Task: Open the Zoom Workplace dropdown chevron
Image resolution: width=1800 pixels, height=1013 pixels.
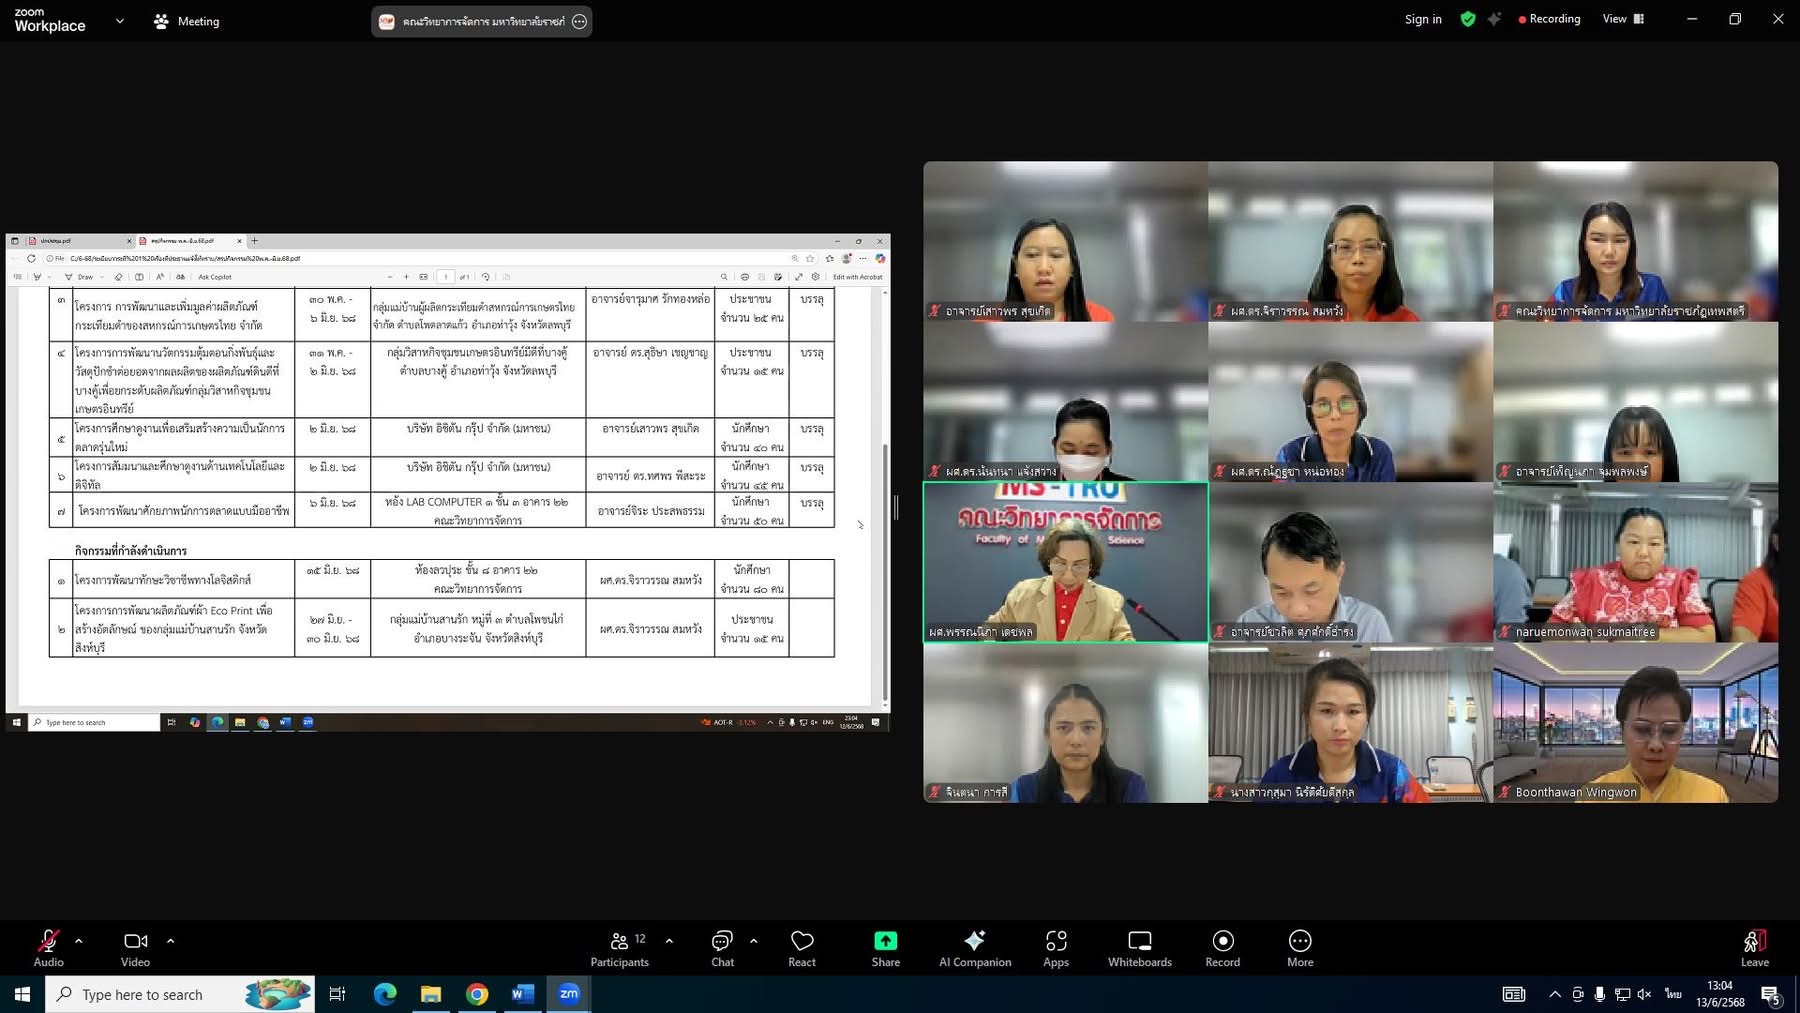Action: 120,21
